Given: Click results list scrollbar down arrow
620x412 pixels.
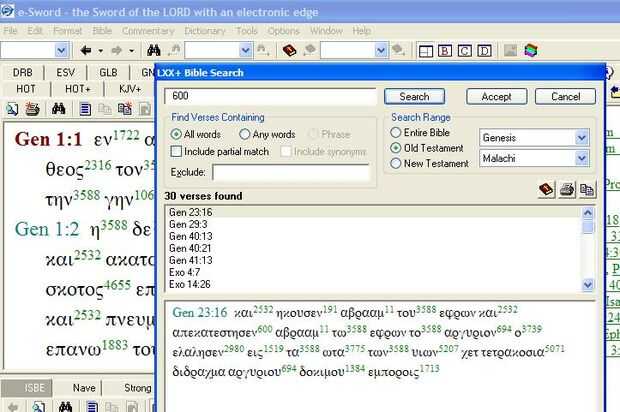Looking at the screenshot, I should coord(588,284).
